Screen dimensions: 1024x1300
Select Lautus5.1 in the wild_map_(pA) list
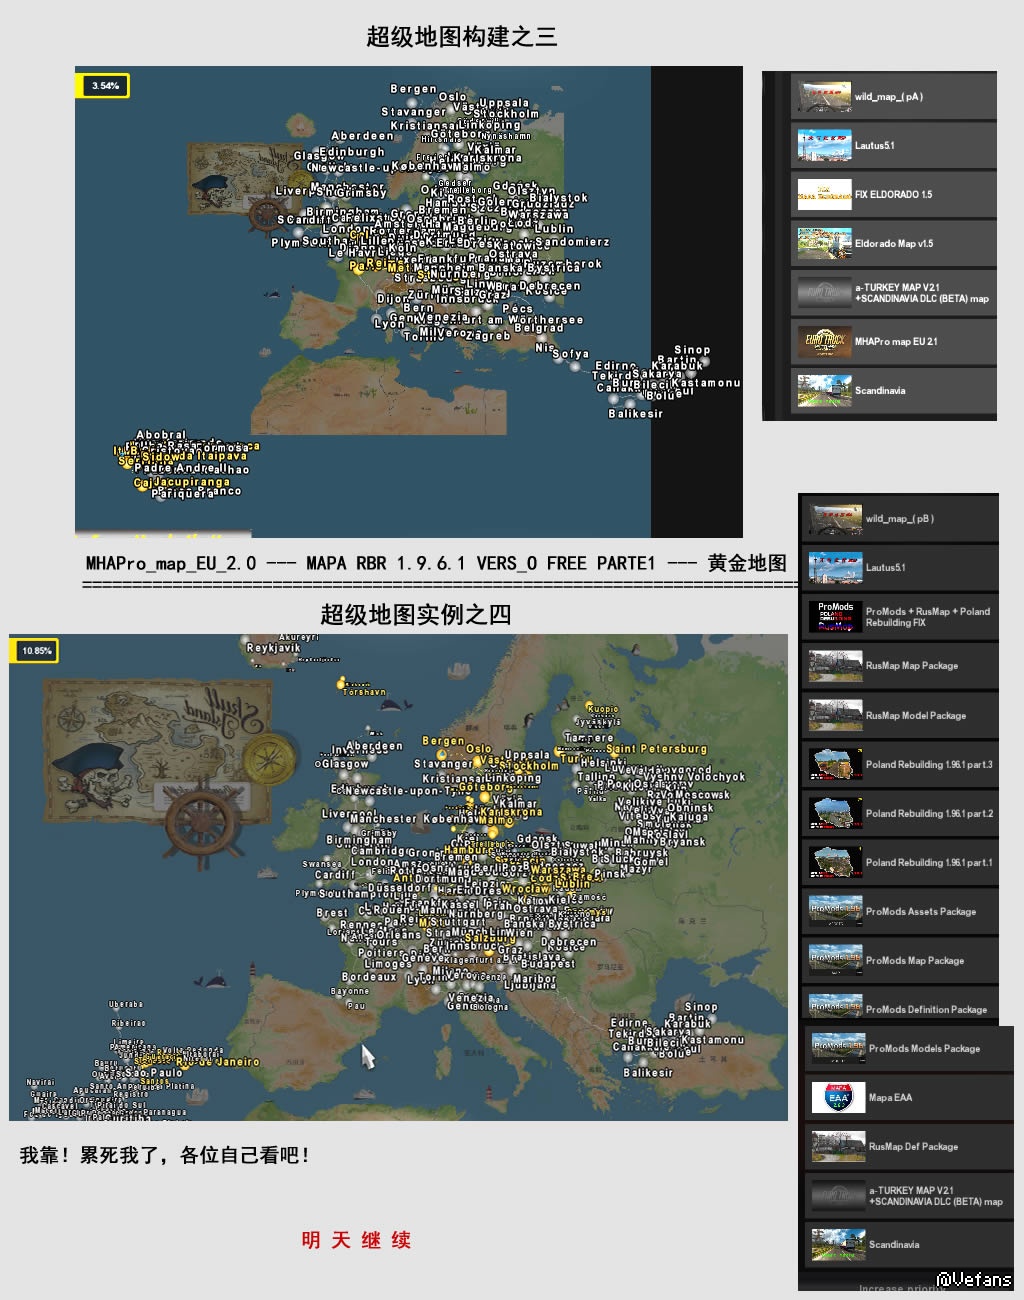(x=894, y=146)
